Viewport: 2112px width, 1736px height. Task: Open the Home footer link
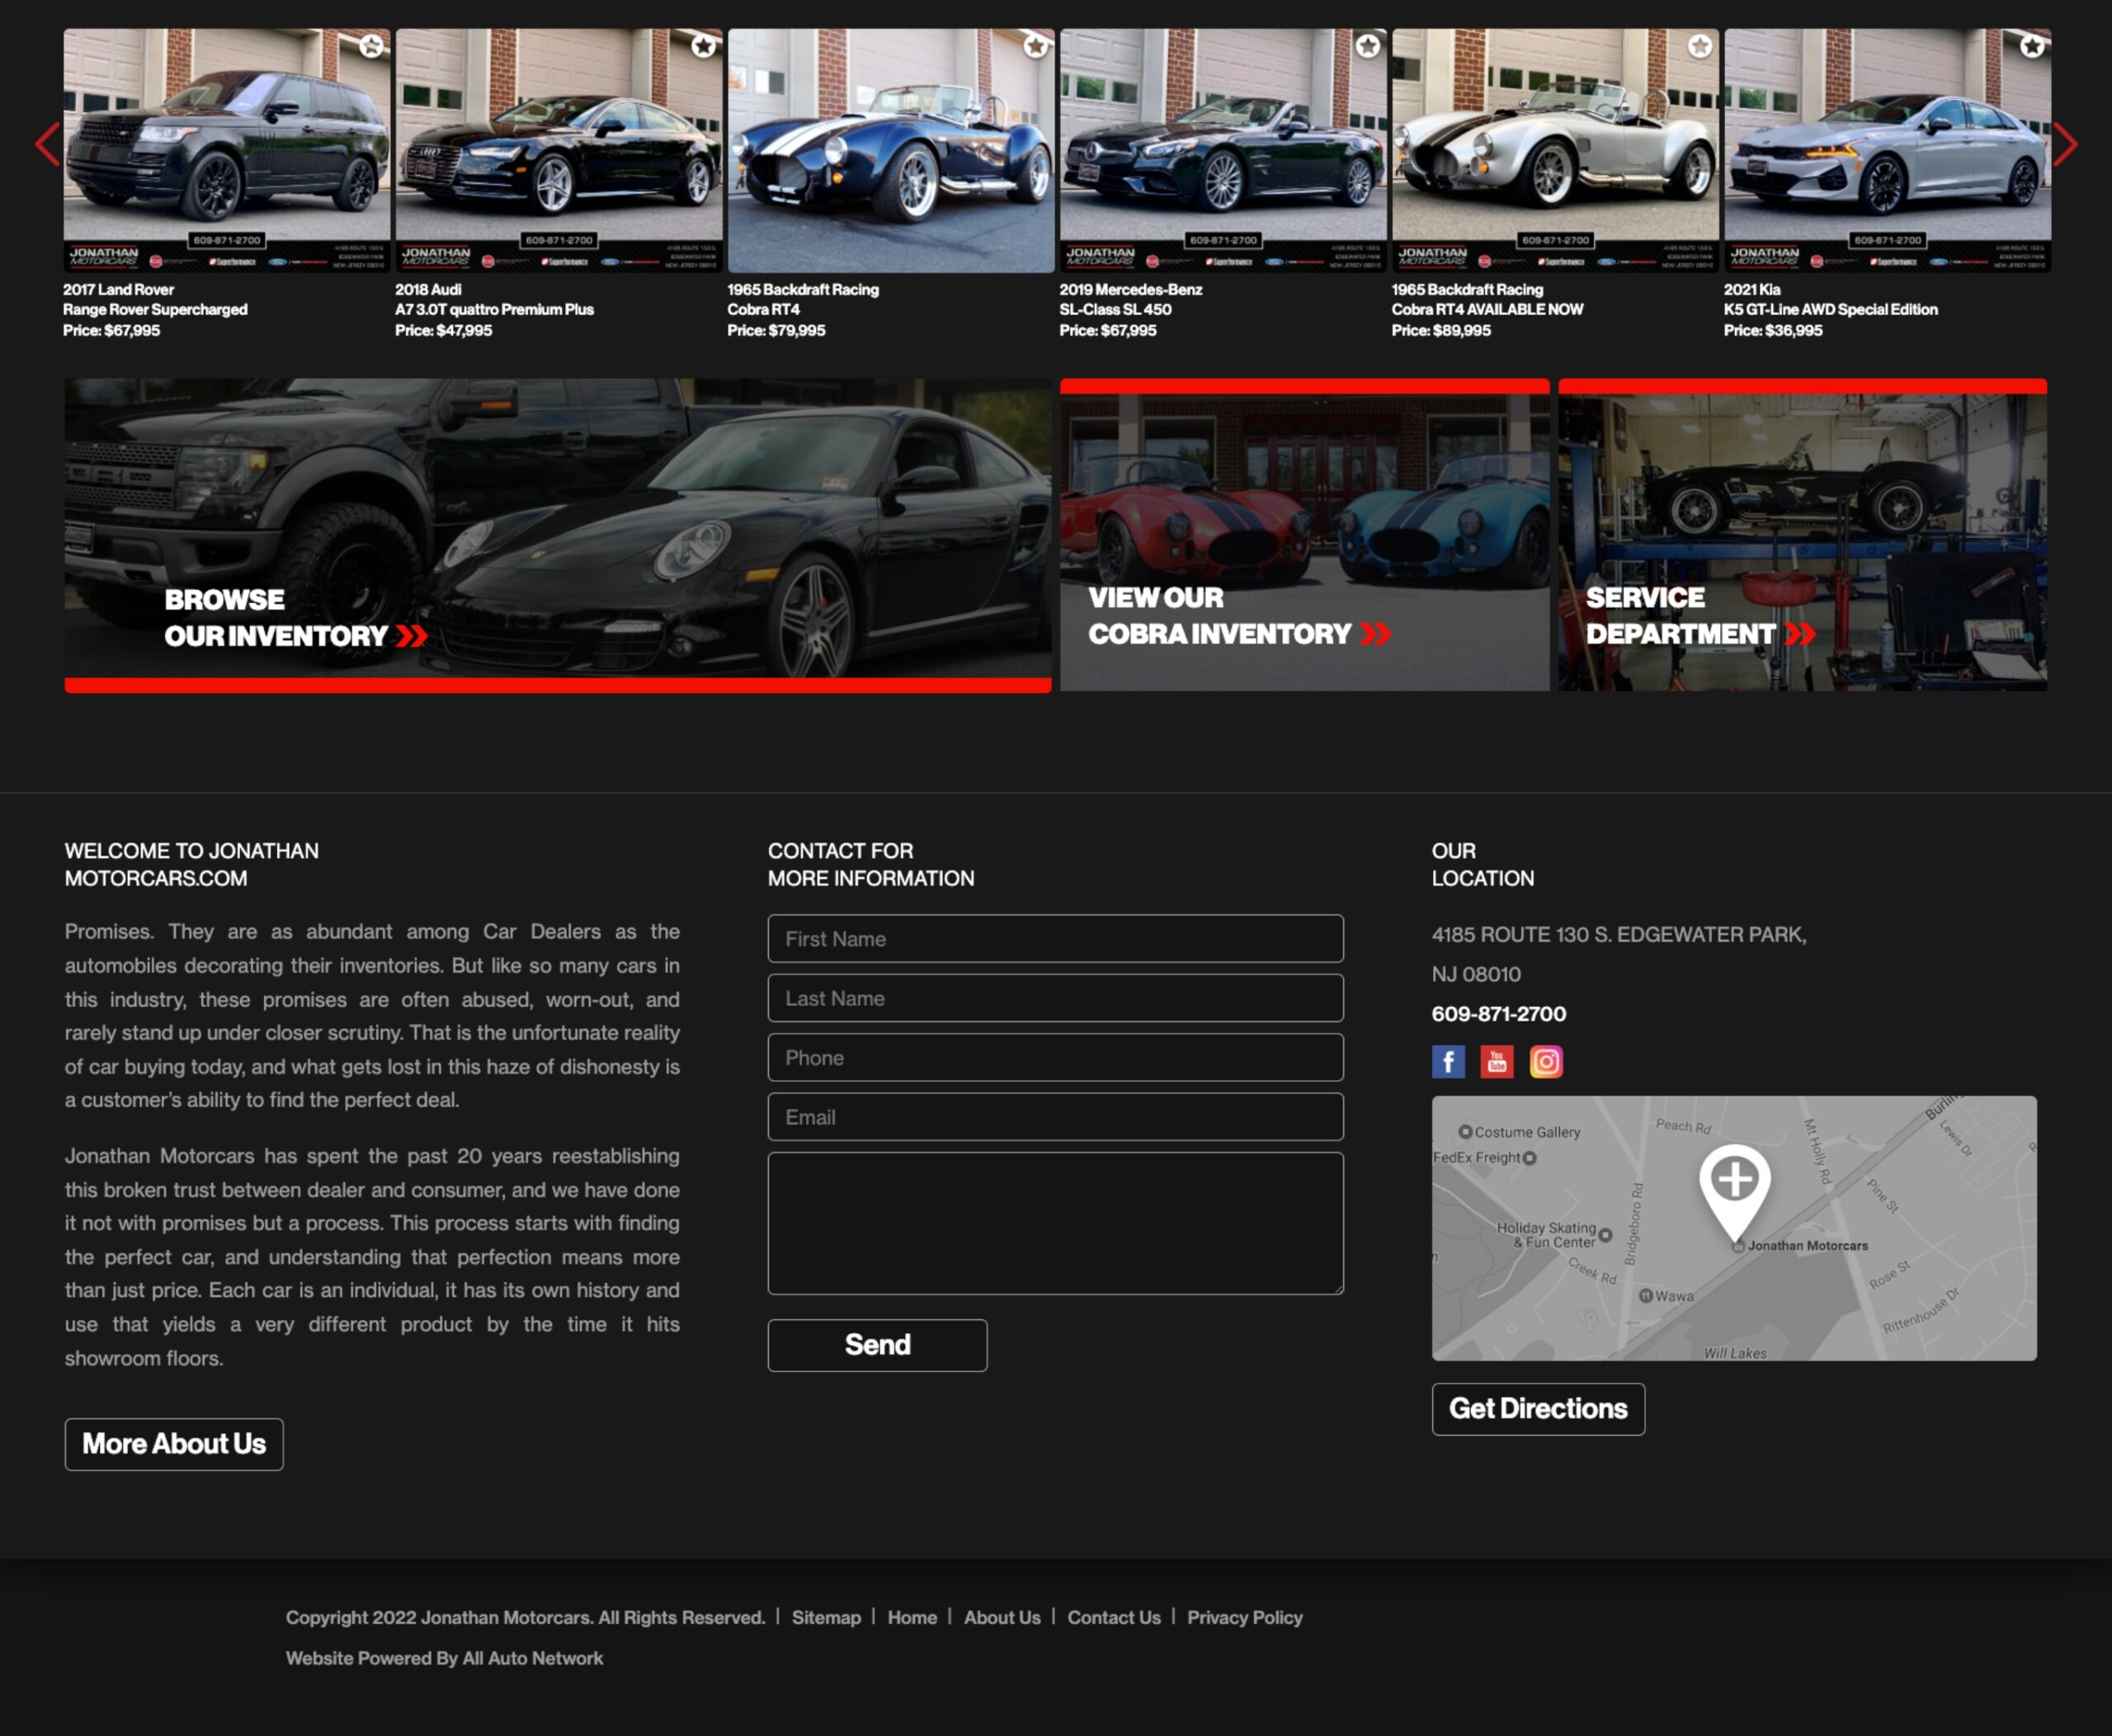coord(912,1618)
